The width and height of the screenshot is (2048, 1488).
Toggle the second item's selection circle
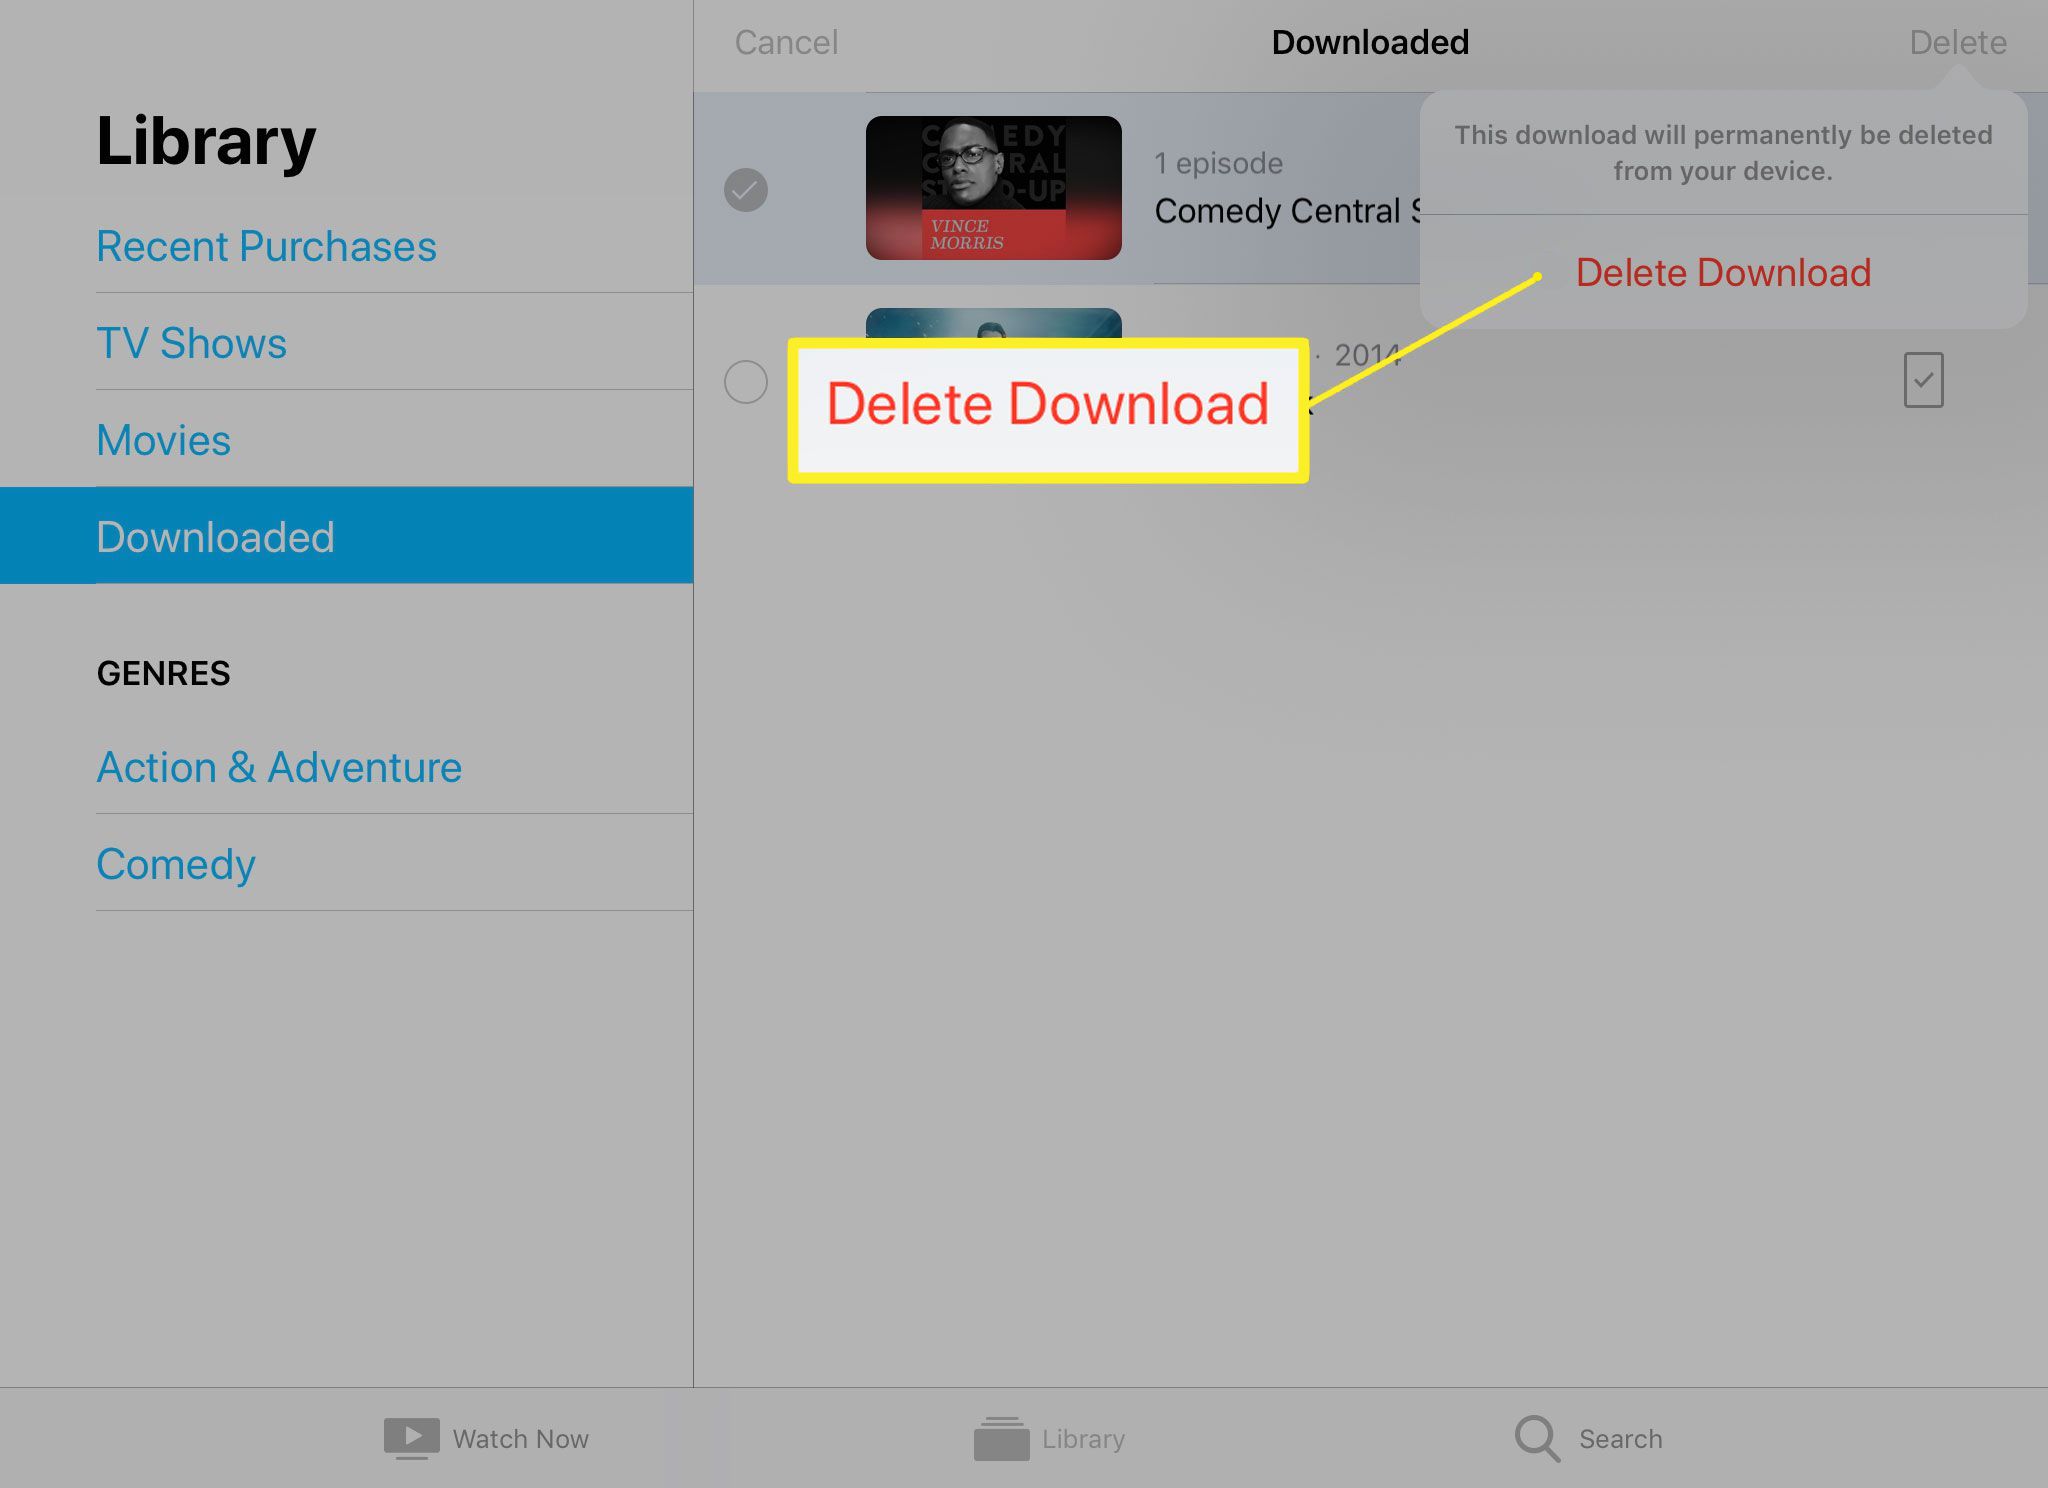(x=746, y=380)
